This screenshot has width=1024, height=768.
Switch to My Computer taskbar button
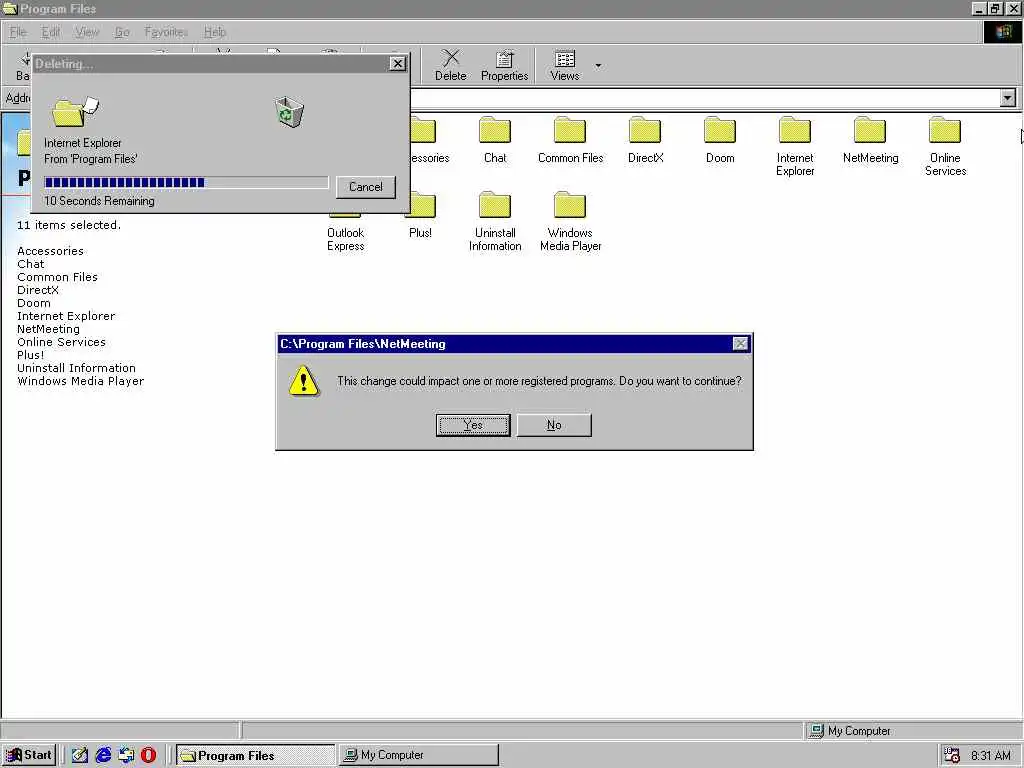[x=419, y=755]
